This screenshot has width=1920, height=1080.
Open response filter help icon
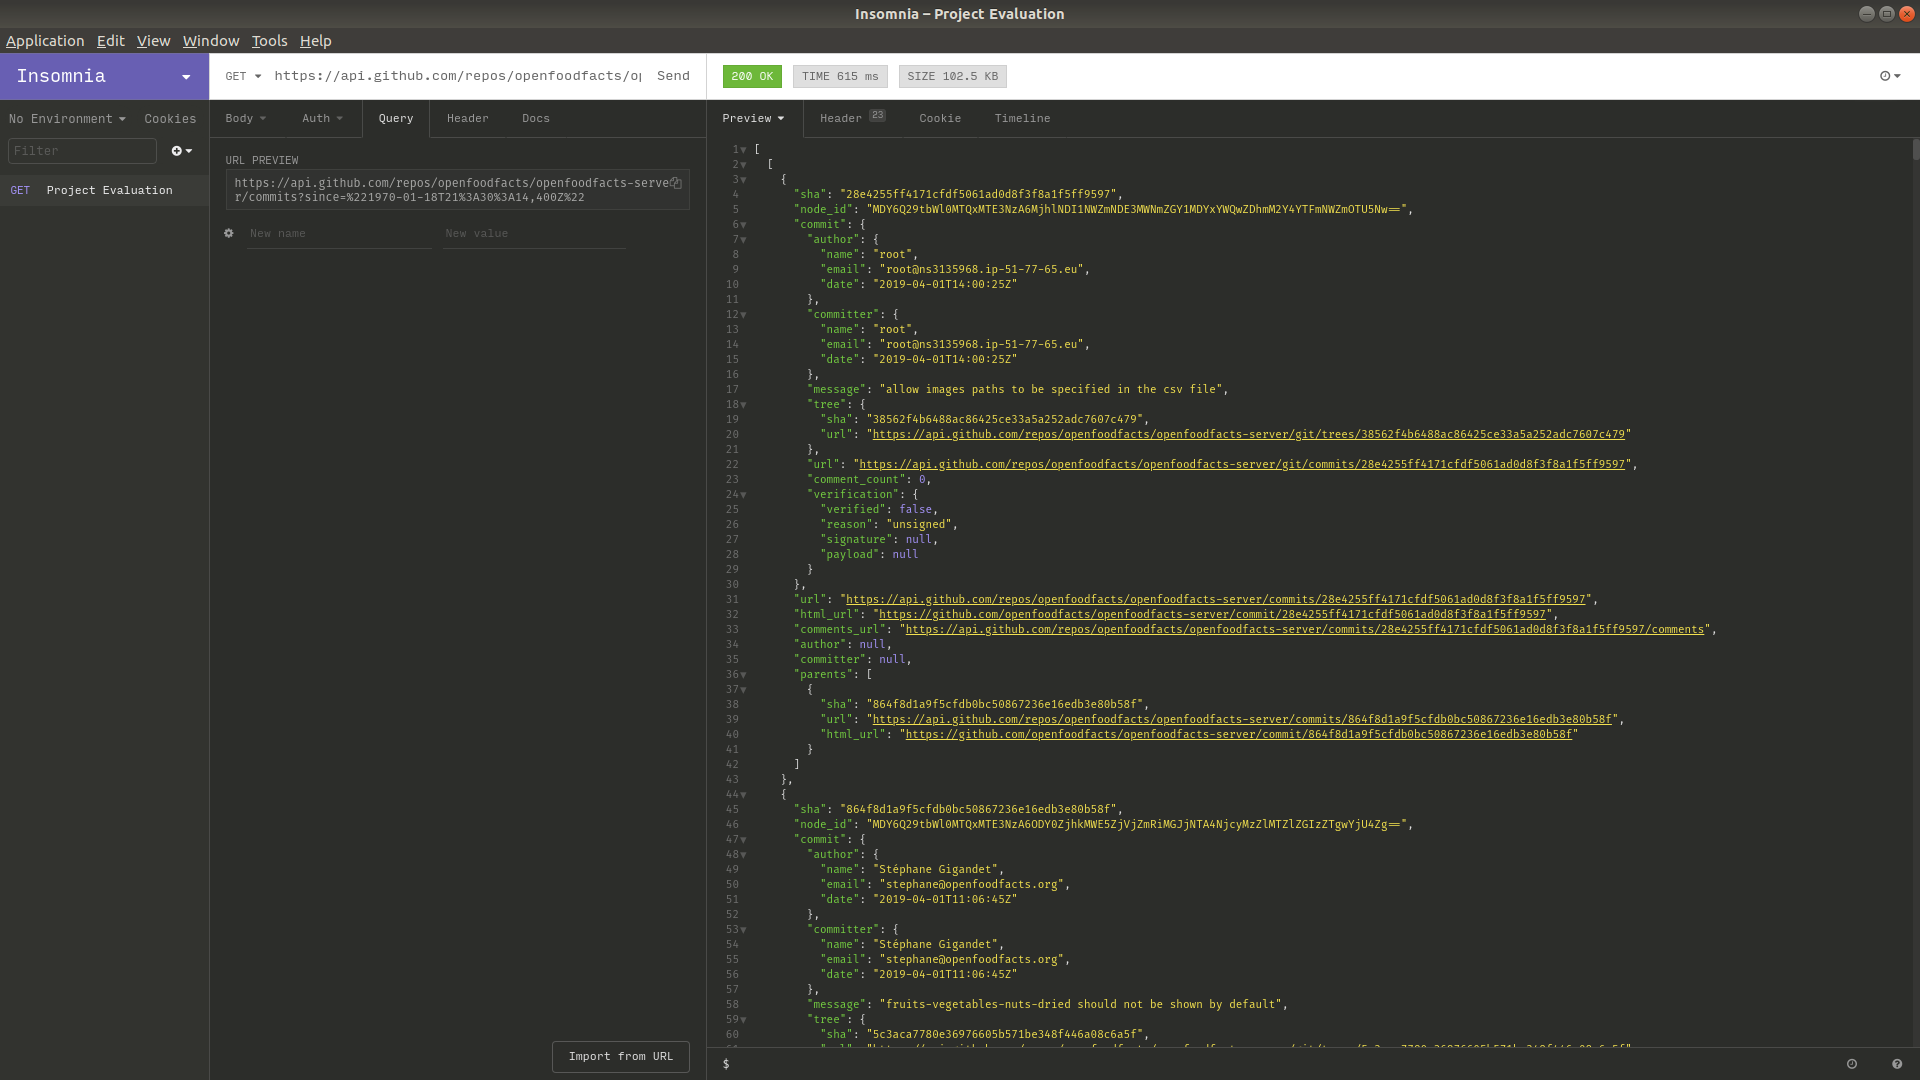[1897, 1064]
